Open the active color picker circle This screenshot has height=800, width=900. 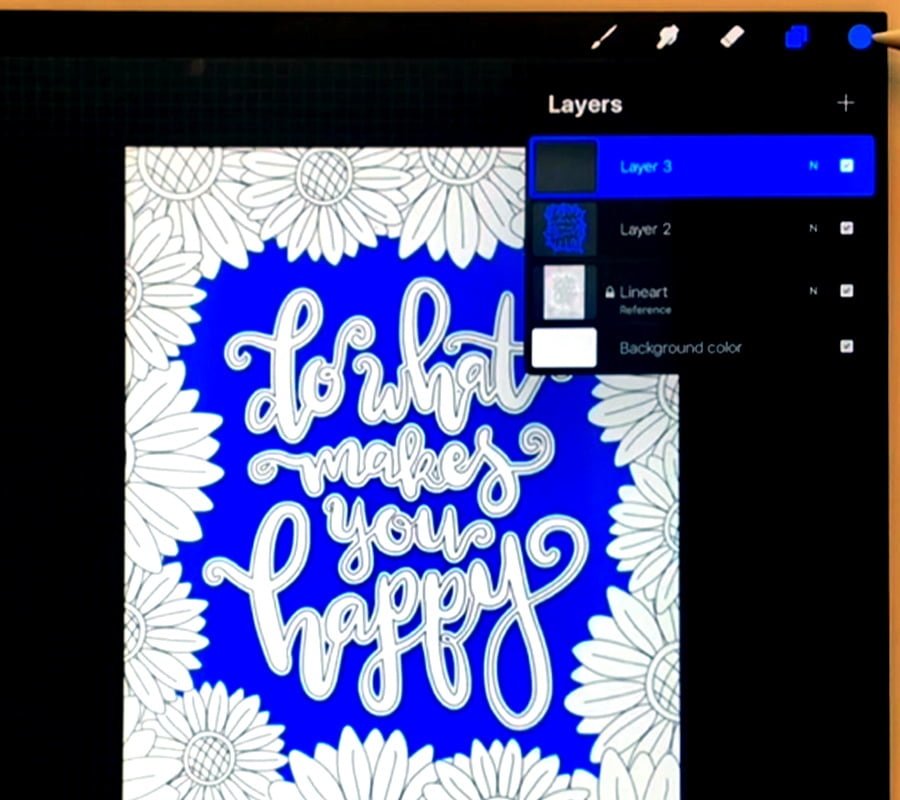[860, 37]
